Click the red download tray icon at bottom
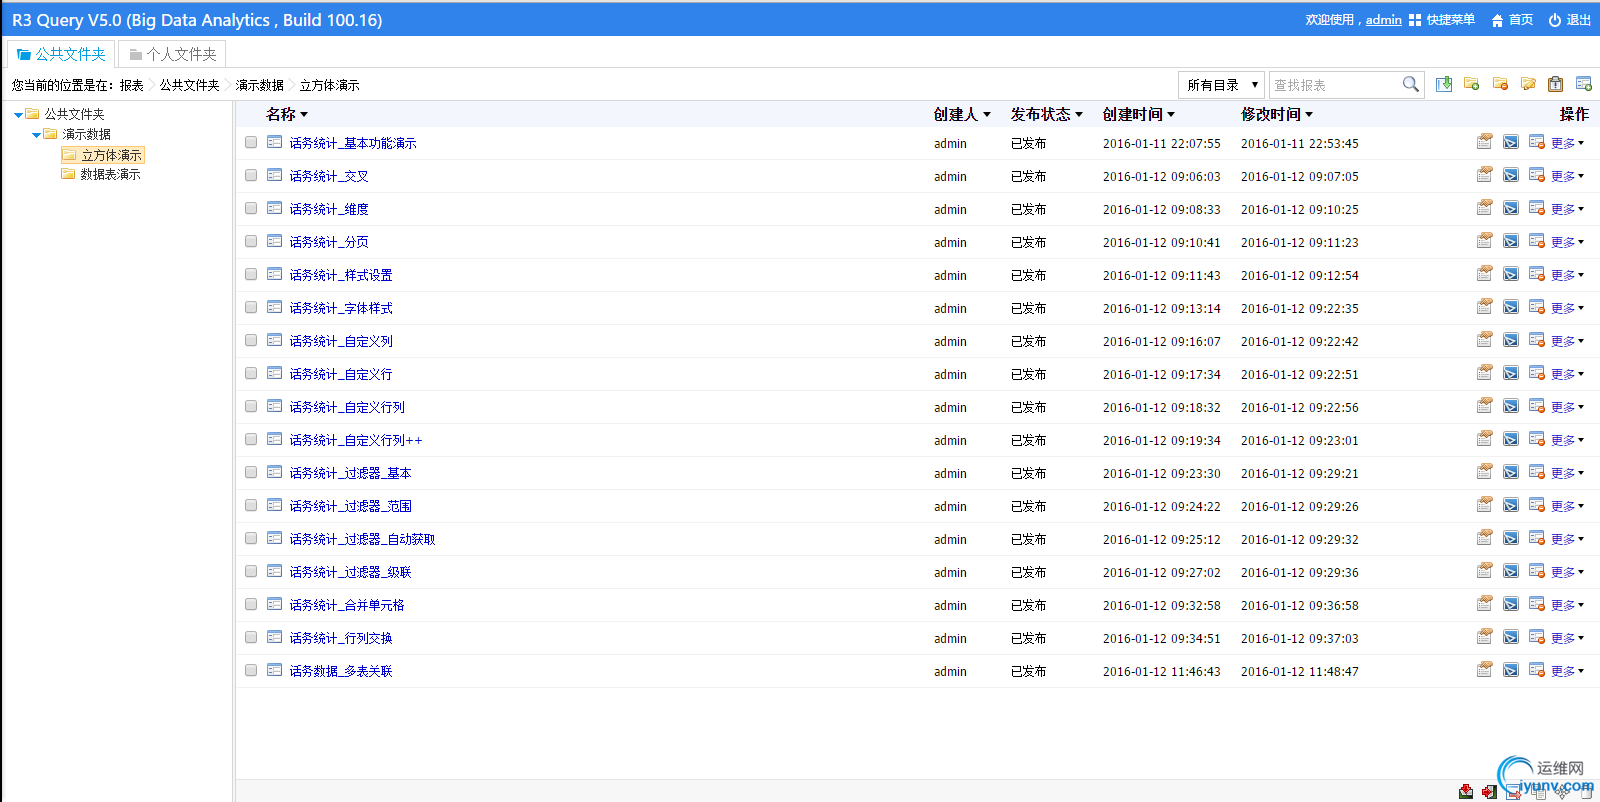The image size is (1600, 802). [1466, 792]
